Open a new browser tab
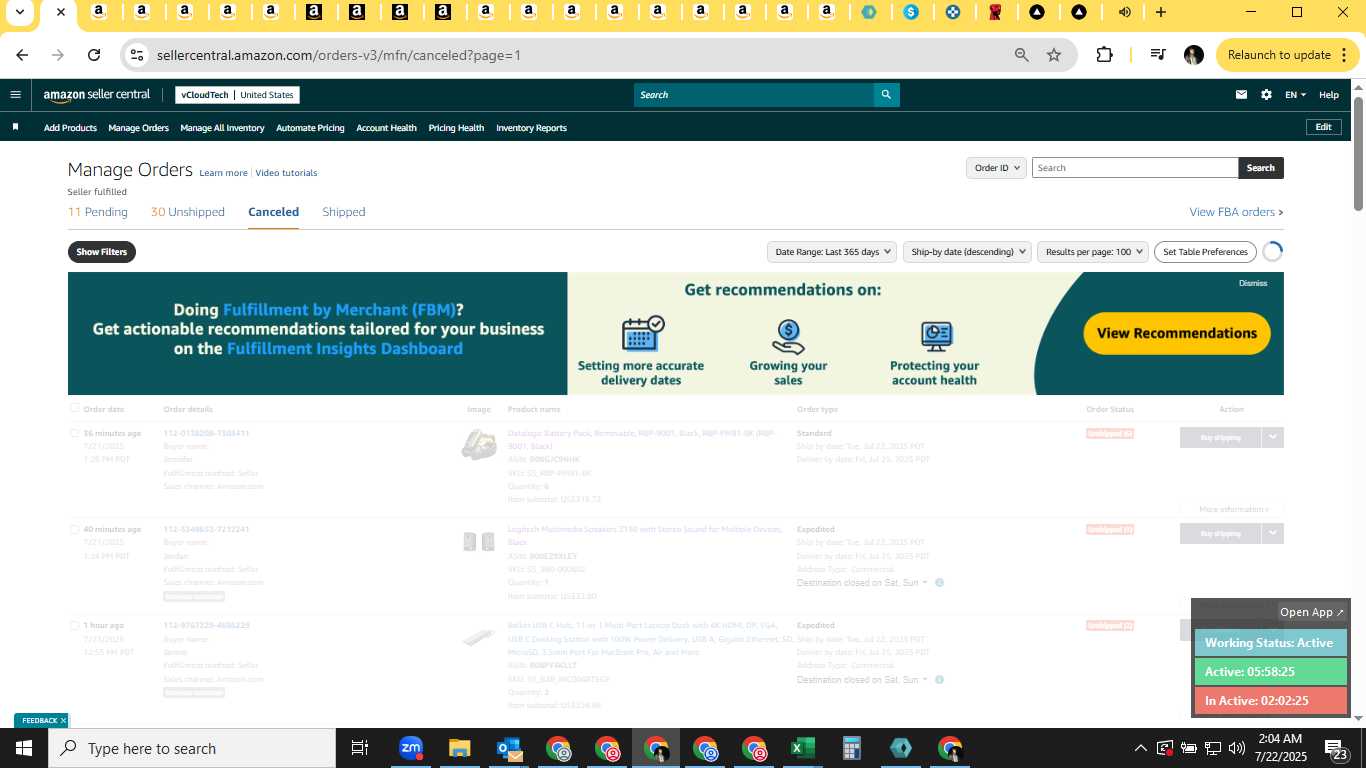Viewport: 1366px width, 768px height. 1160,12
